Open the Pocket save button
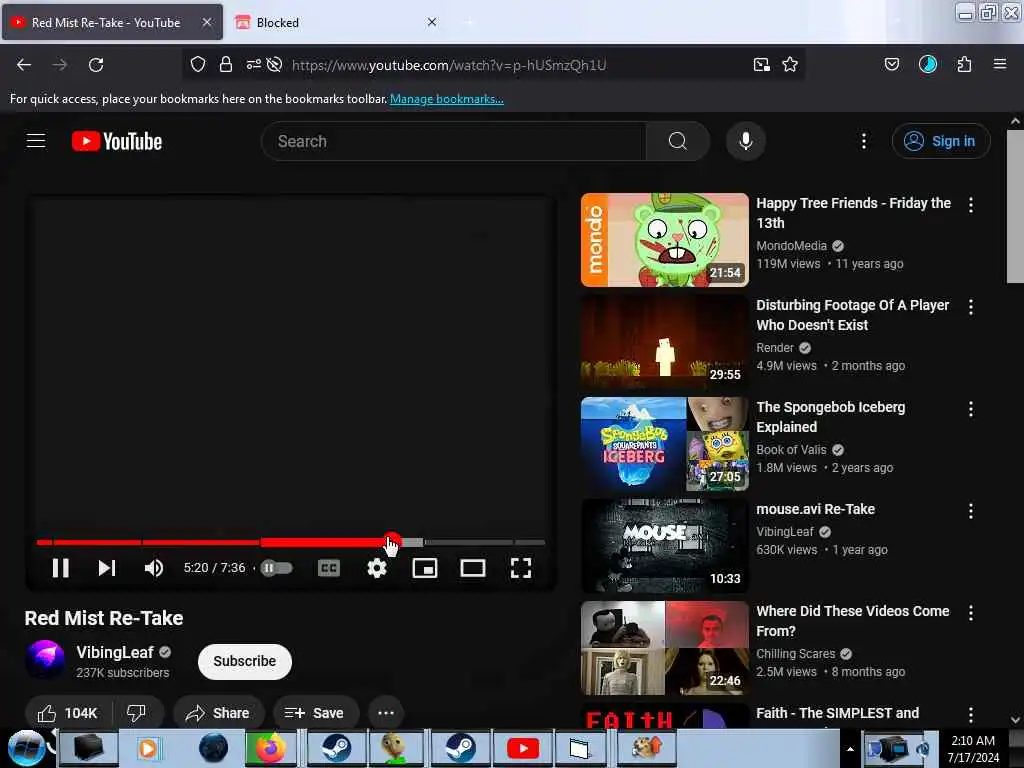Screen dimensions: 1024x768 coord(891,64)
